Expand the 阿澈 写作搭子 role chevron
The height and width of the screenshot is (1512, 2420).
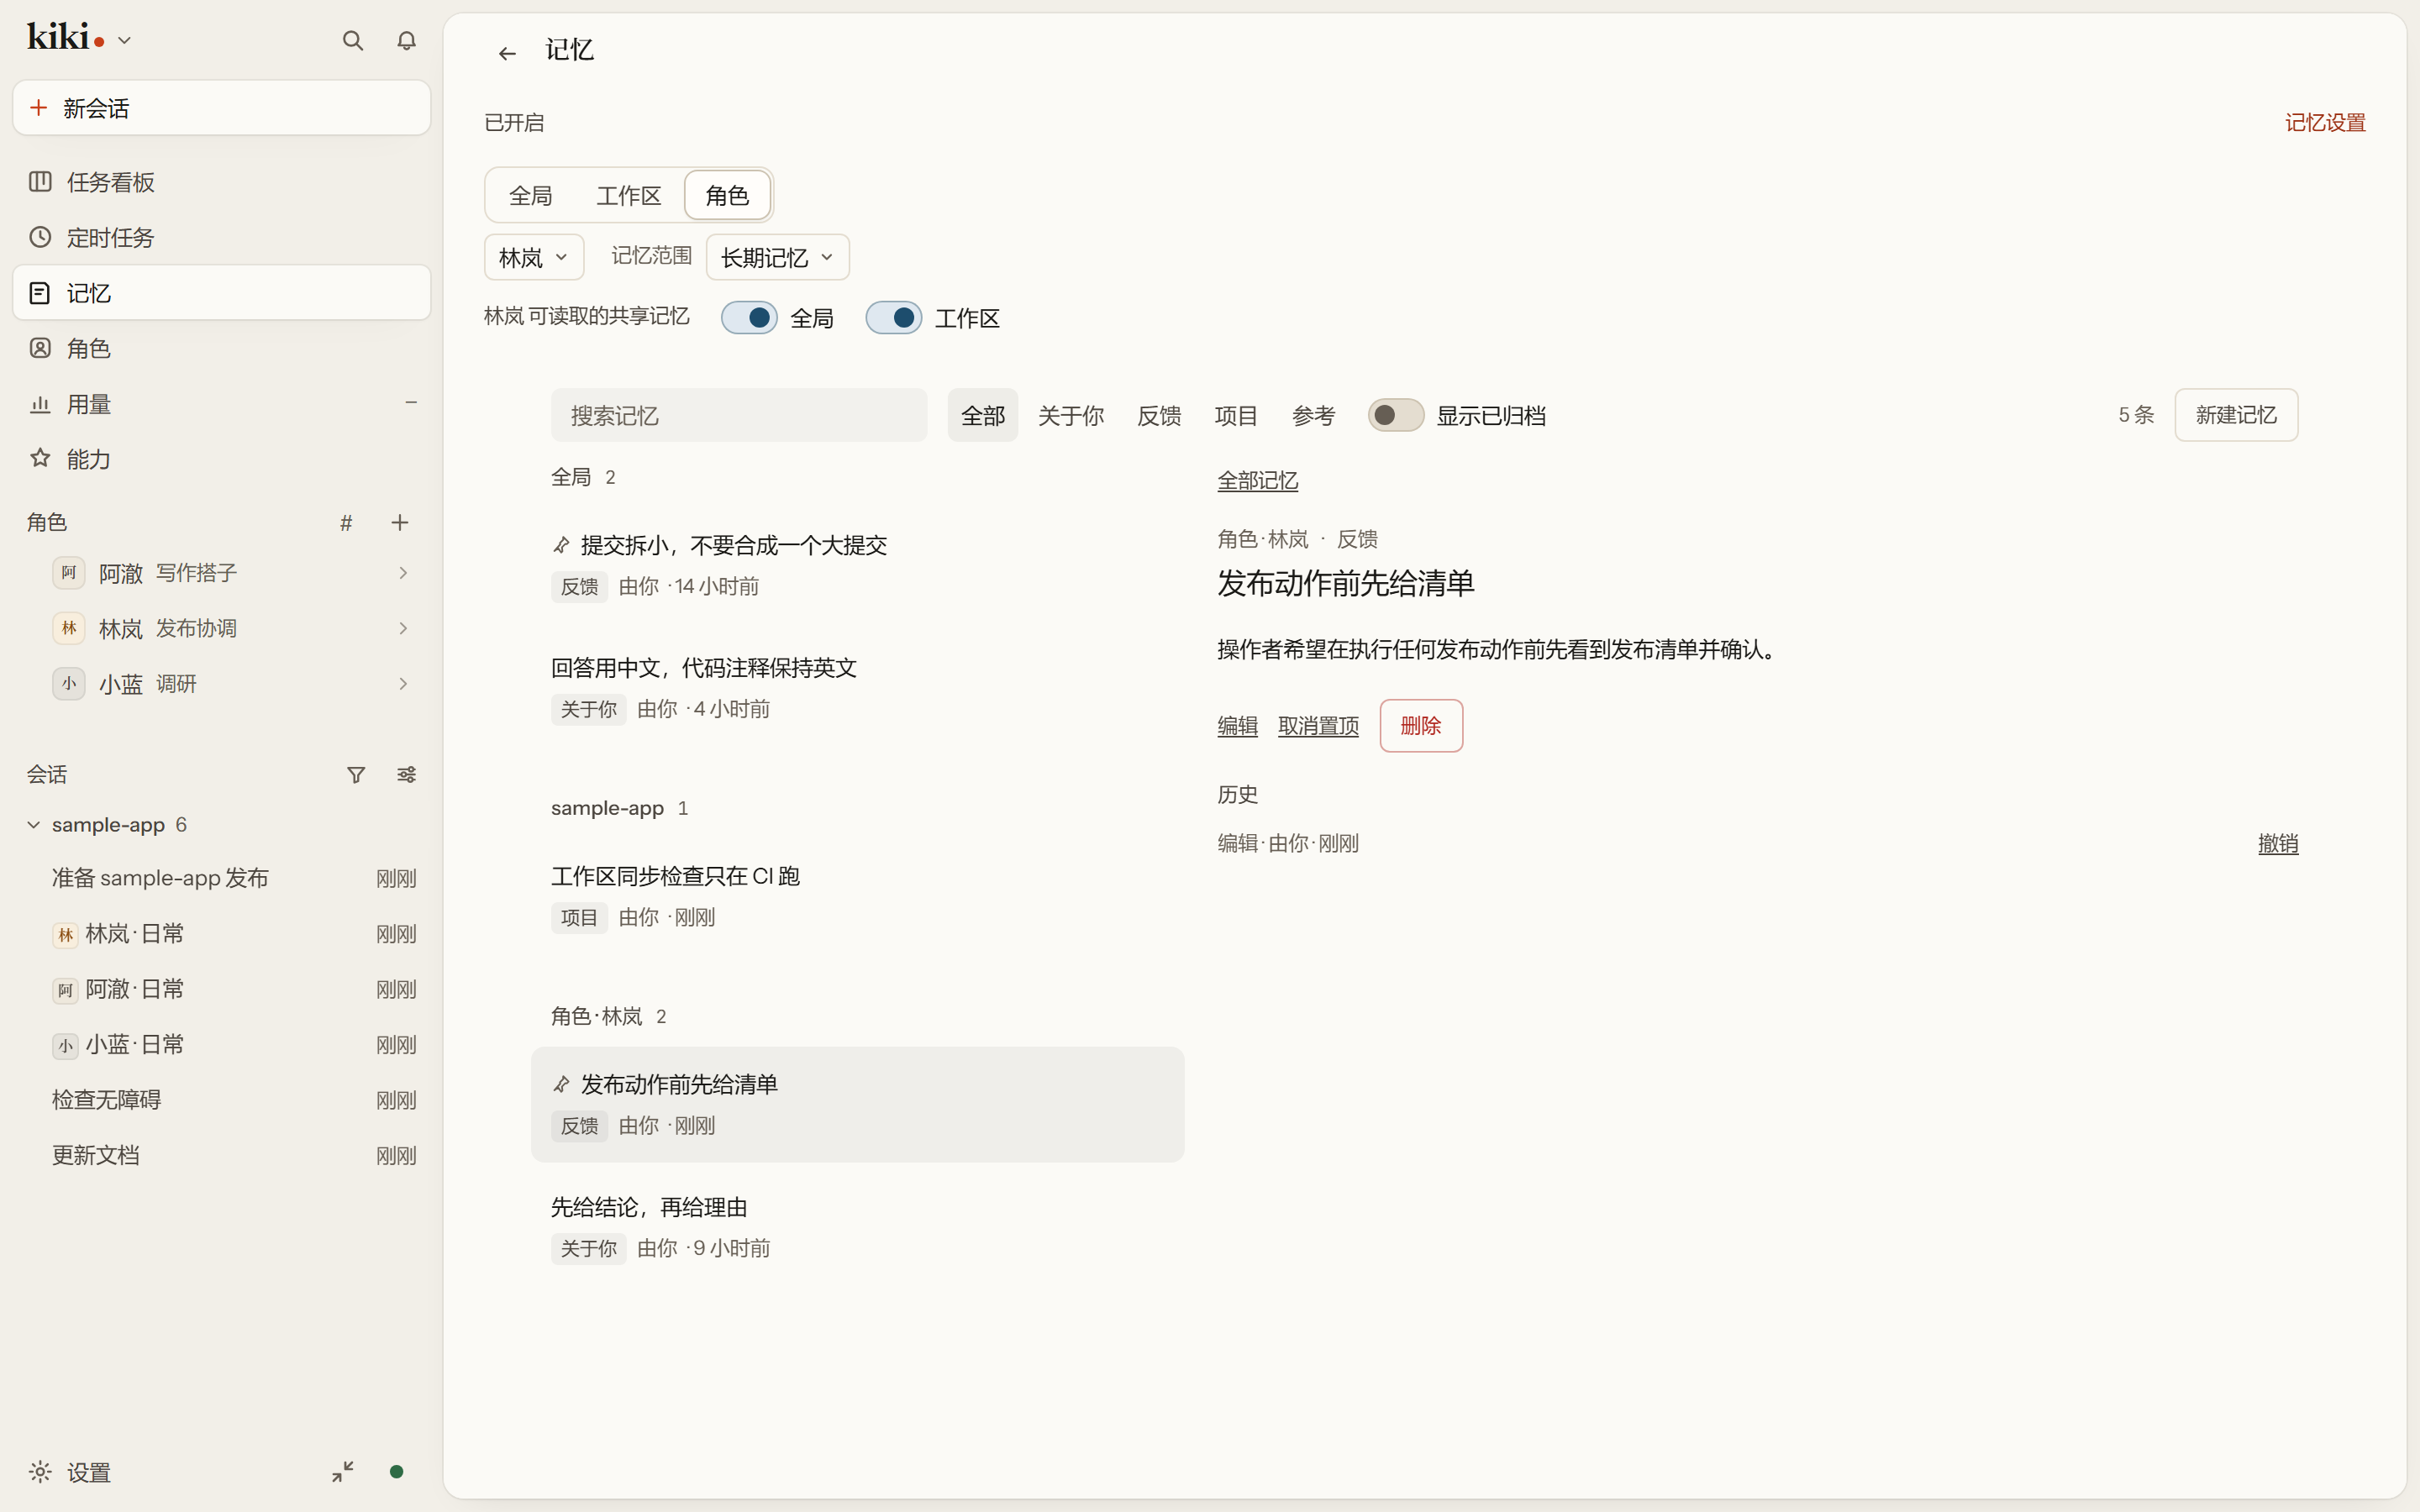click(x=403, y=573)
